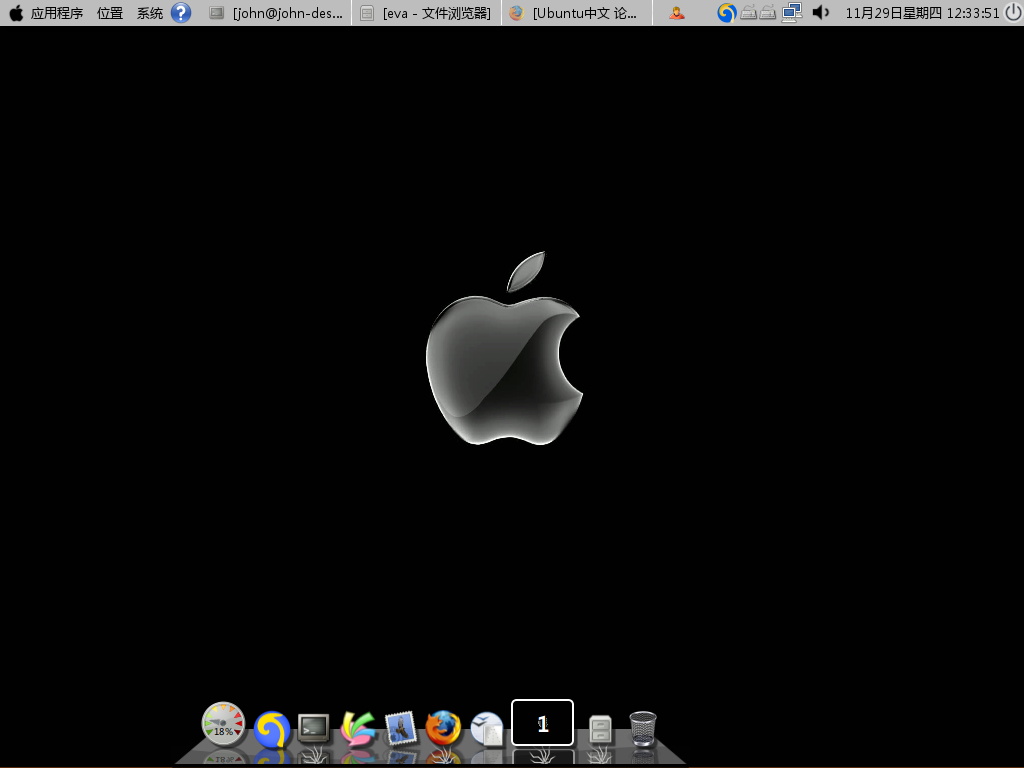Open the 系统 menu
Screen dimensions: 1024x768
pos(150,13)
